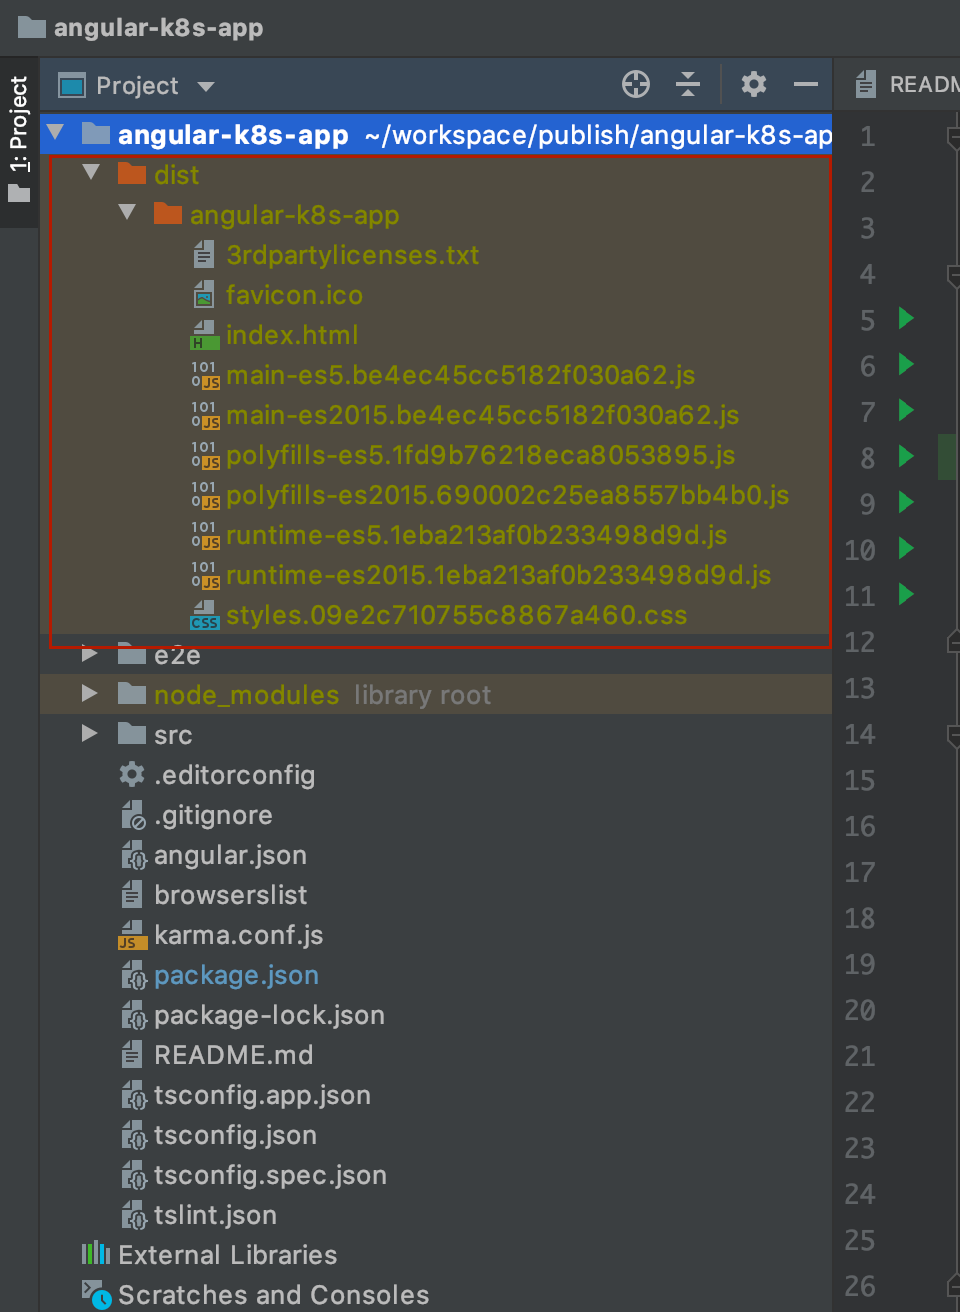Click the browserslist file icon
This screenshot has height=1312, width=960.
132,894
